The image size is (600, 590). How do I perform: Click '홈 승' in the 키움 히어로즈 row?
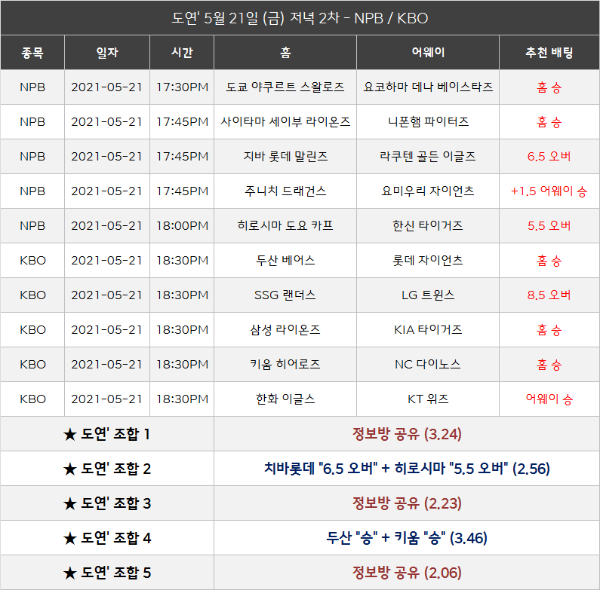(x=549, y=365)
